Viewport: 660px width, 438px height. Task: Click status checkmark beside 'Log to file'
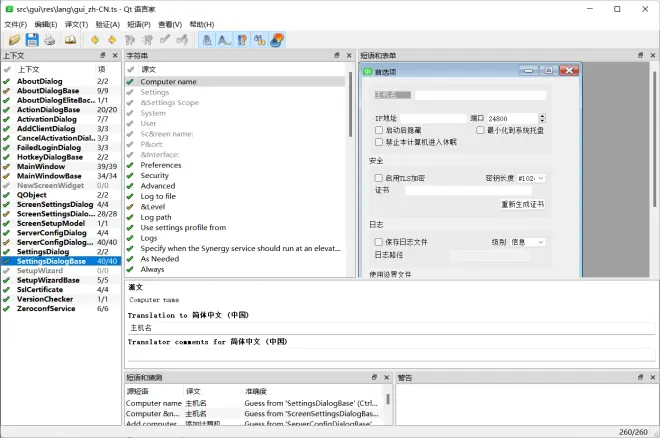coord(130,196)
